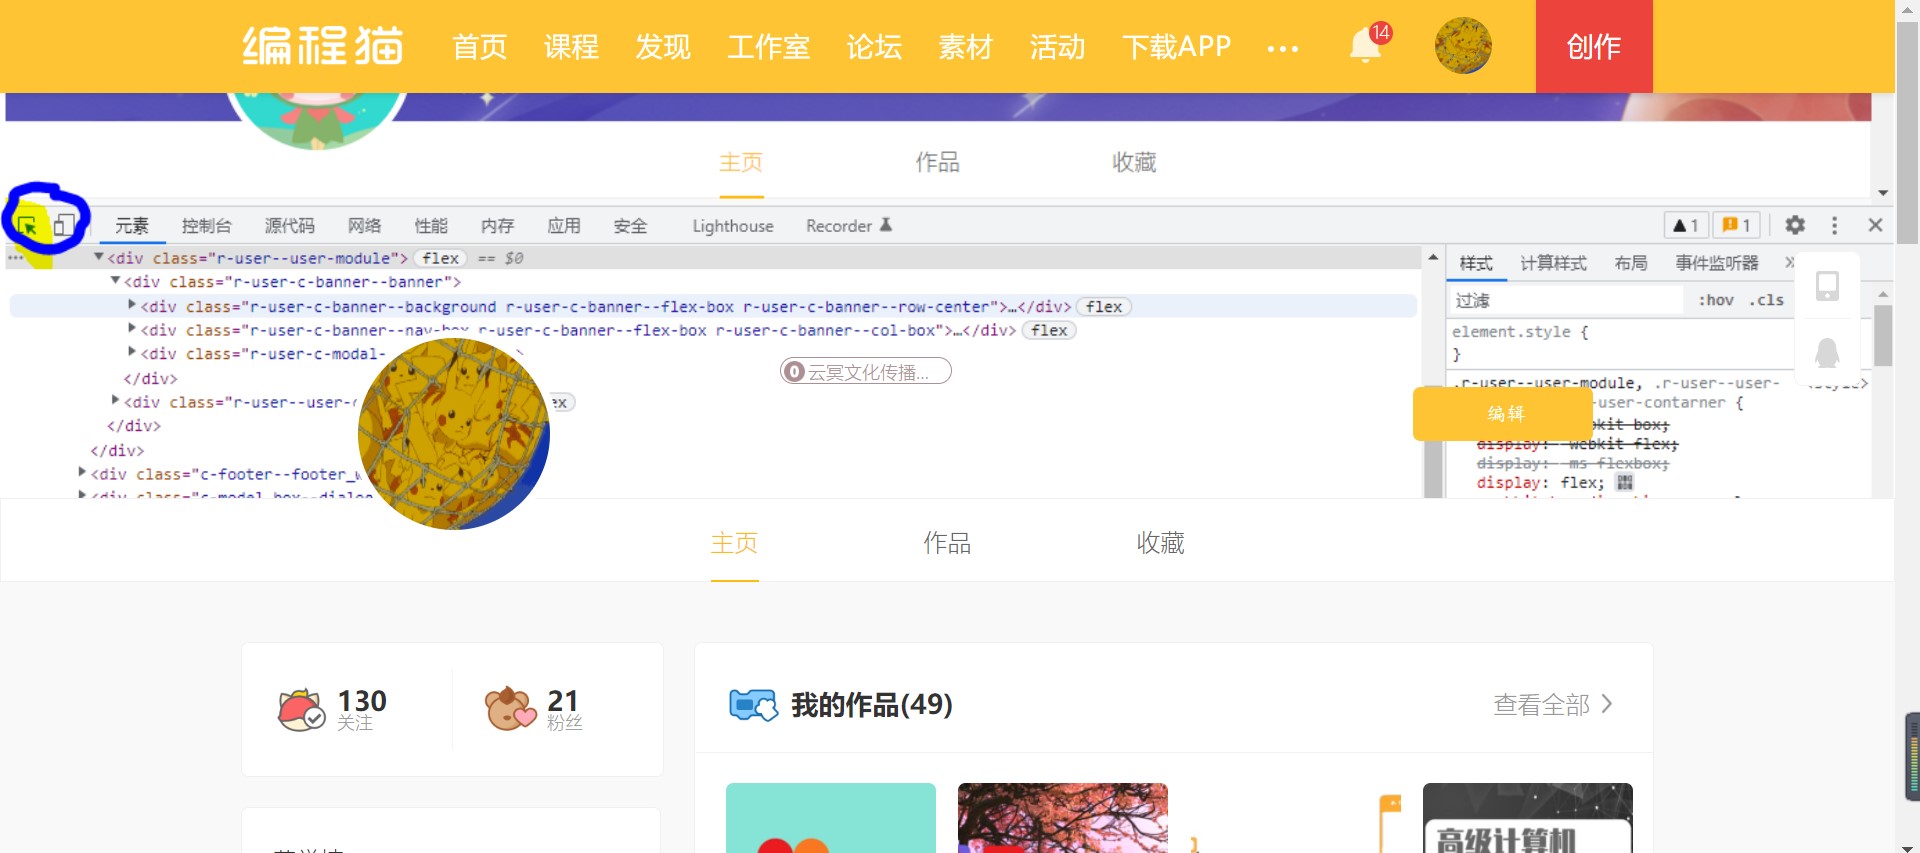
Task: Expand the c-footer--footer div node
Action: tap(82, 473)
